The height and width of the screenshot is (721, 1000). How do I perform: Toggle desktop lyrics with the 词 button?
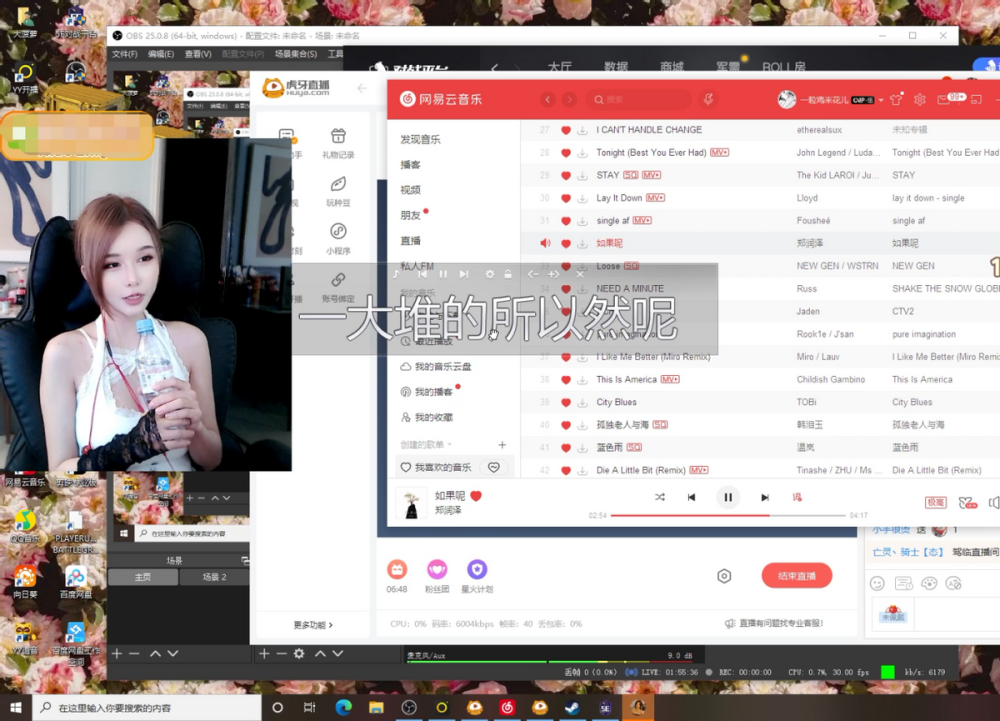(x=797, y=497)
